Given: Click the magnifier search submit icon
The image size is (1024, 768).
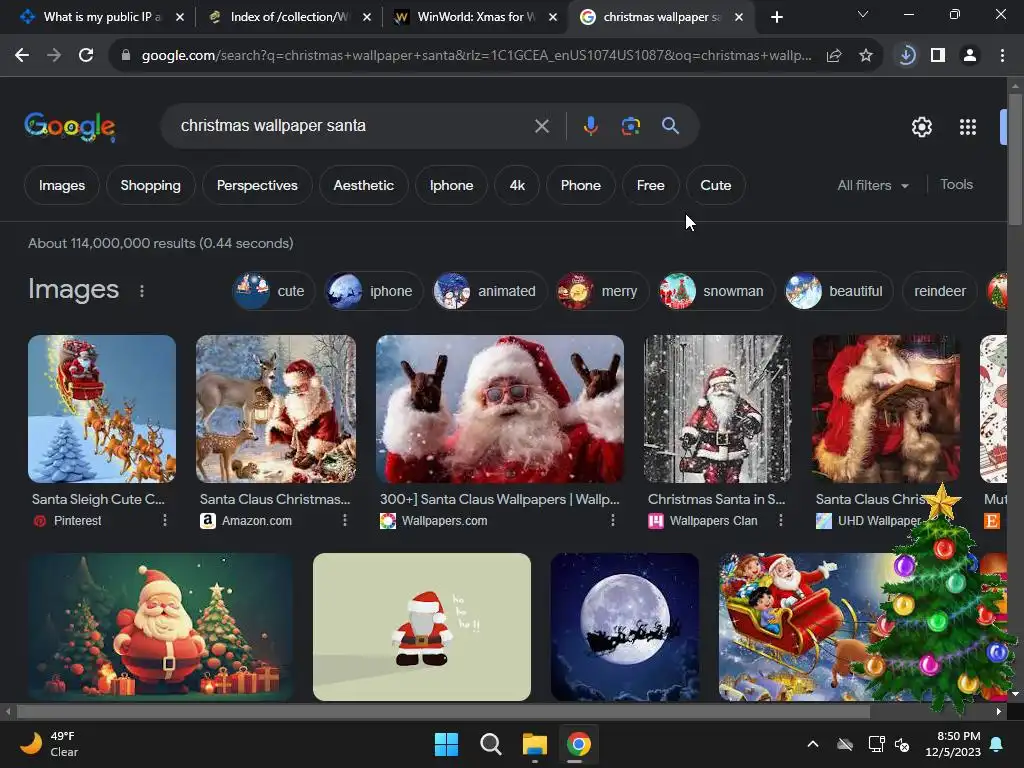Looking at the screenshot, I should [x=670, y=126].
